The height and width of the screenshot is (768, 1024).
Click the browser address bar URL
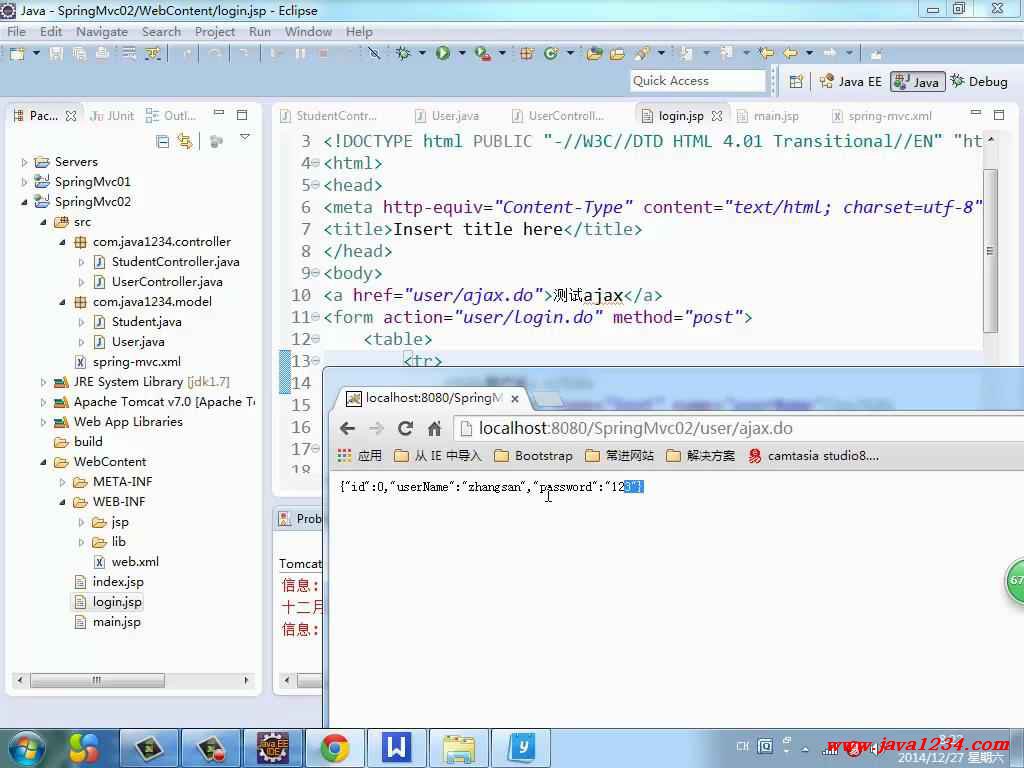[635, 428]
